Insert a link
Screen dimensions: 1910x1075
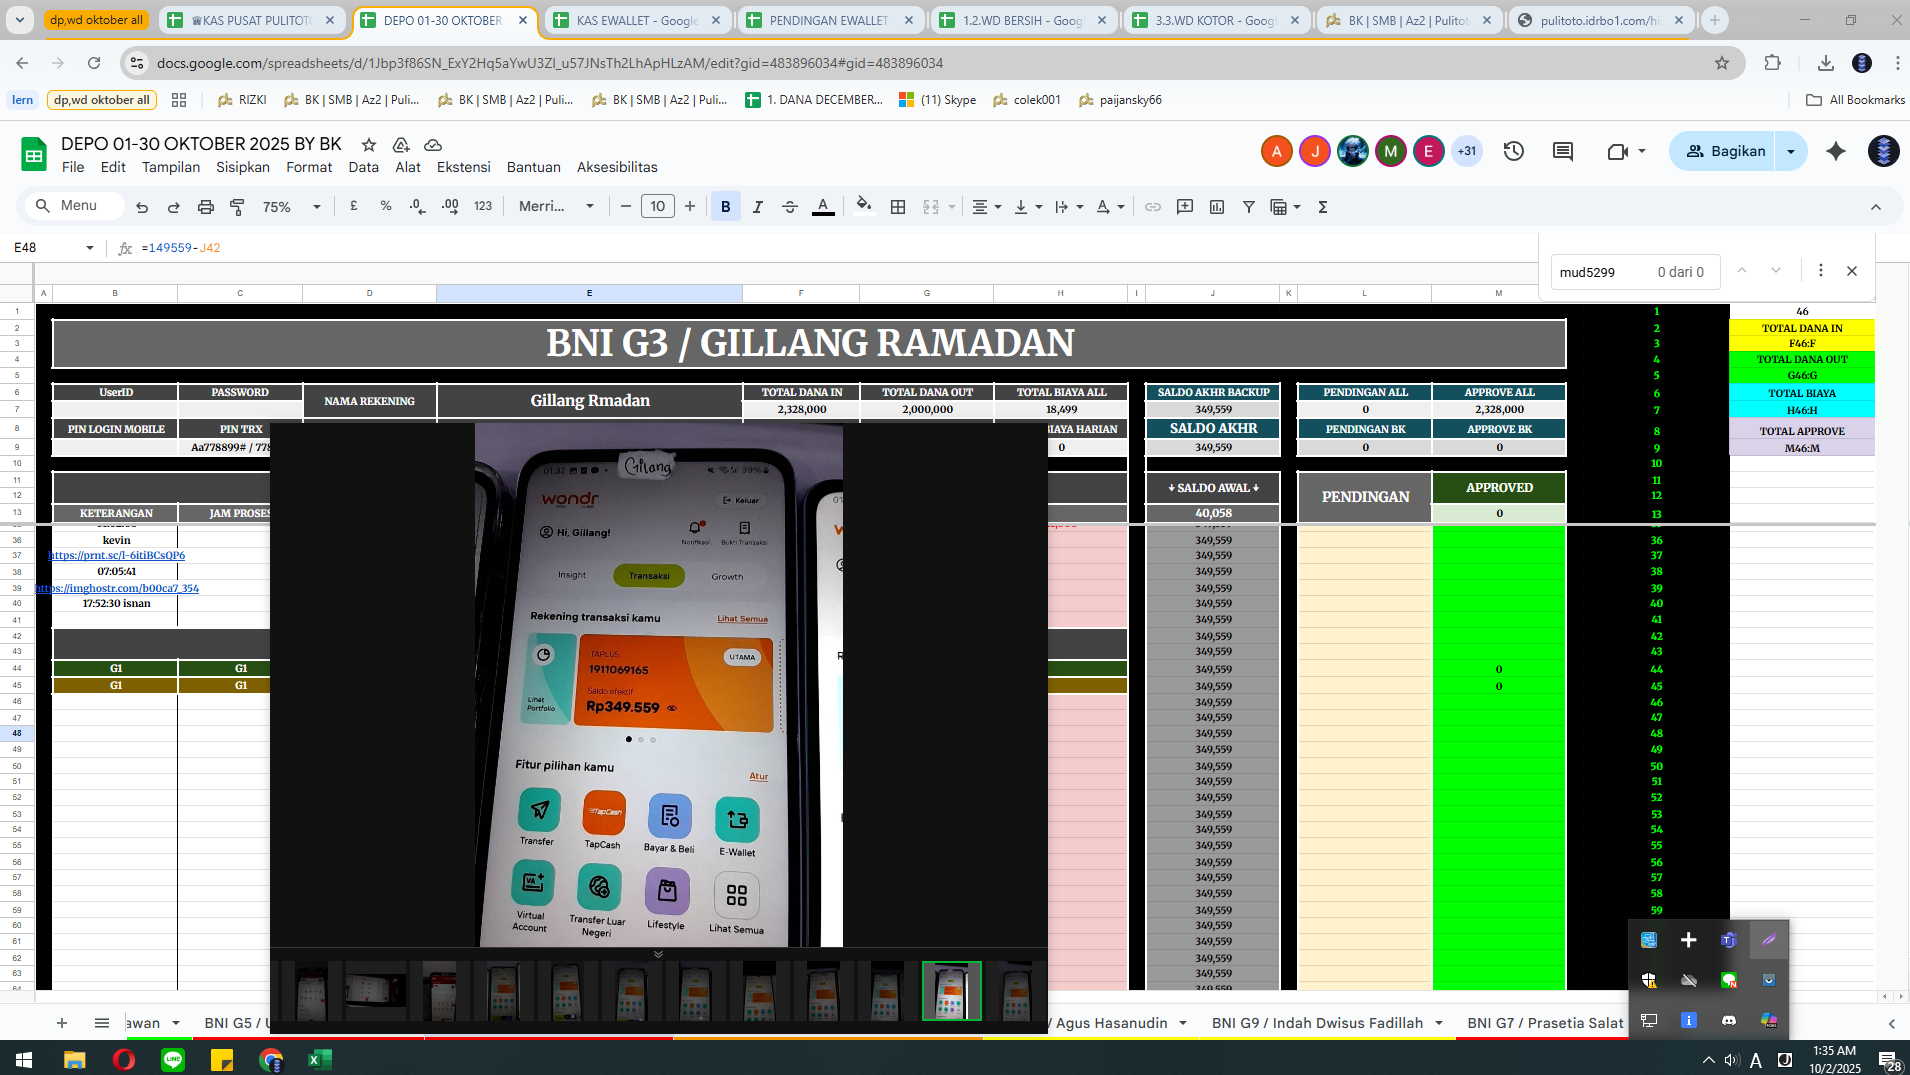[1153, 207]
